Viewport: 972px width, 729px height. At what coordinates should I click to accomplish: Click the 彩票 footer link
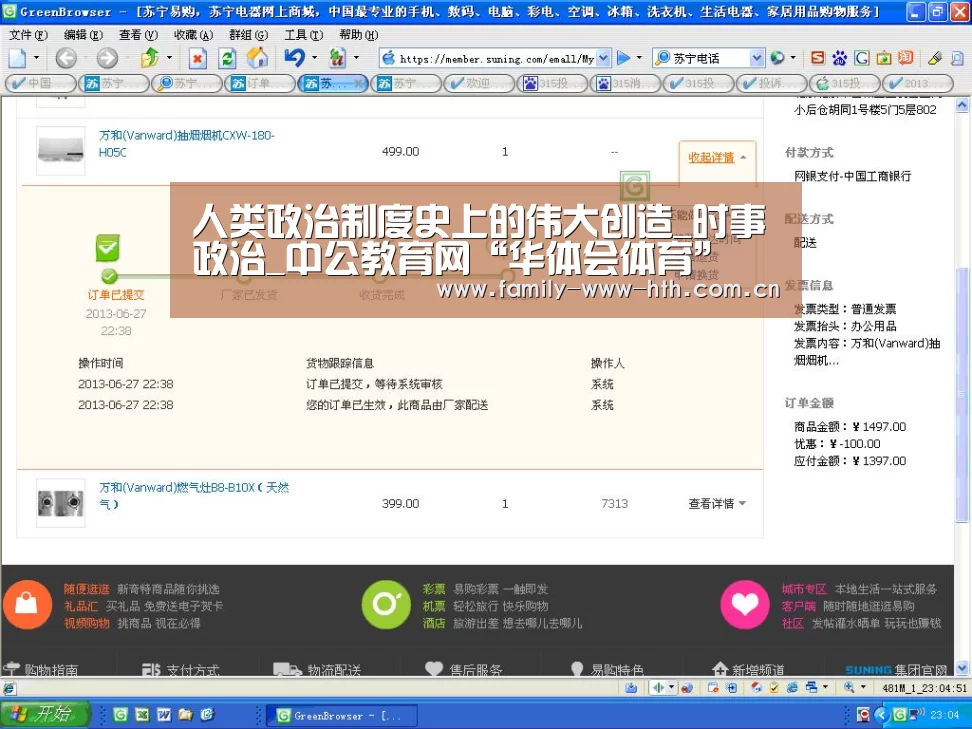(434, 589)
